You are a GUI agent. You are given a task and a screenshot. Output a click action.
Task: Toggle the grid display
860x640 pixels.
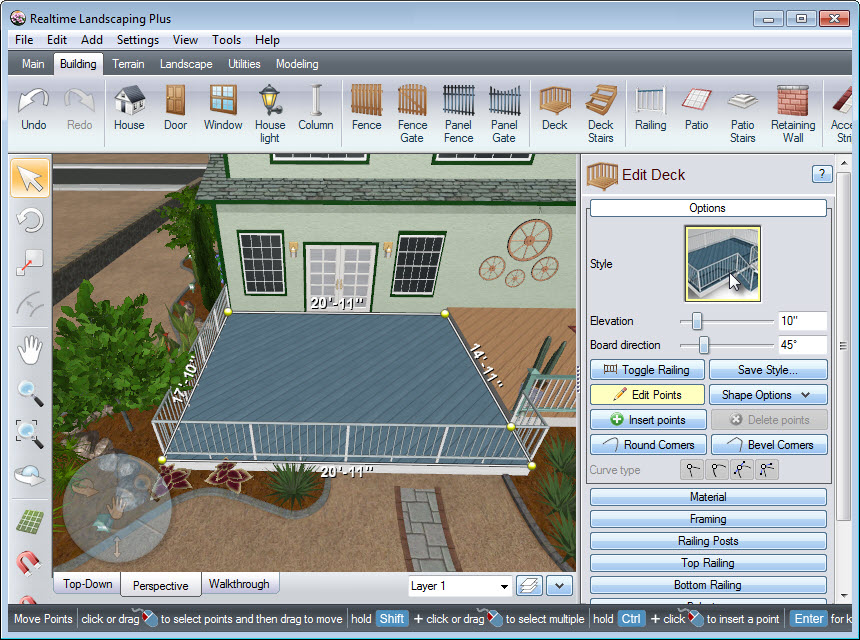(x=30, y=521)
